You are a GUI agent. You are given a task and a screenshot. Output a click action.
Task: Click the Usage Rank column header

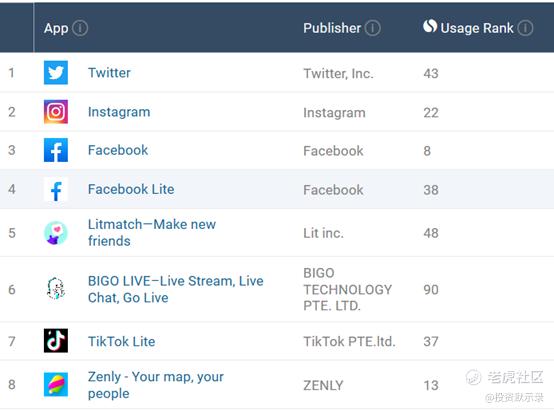(x=478, y=28)
